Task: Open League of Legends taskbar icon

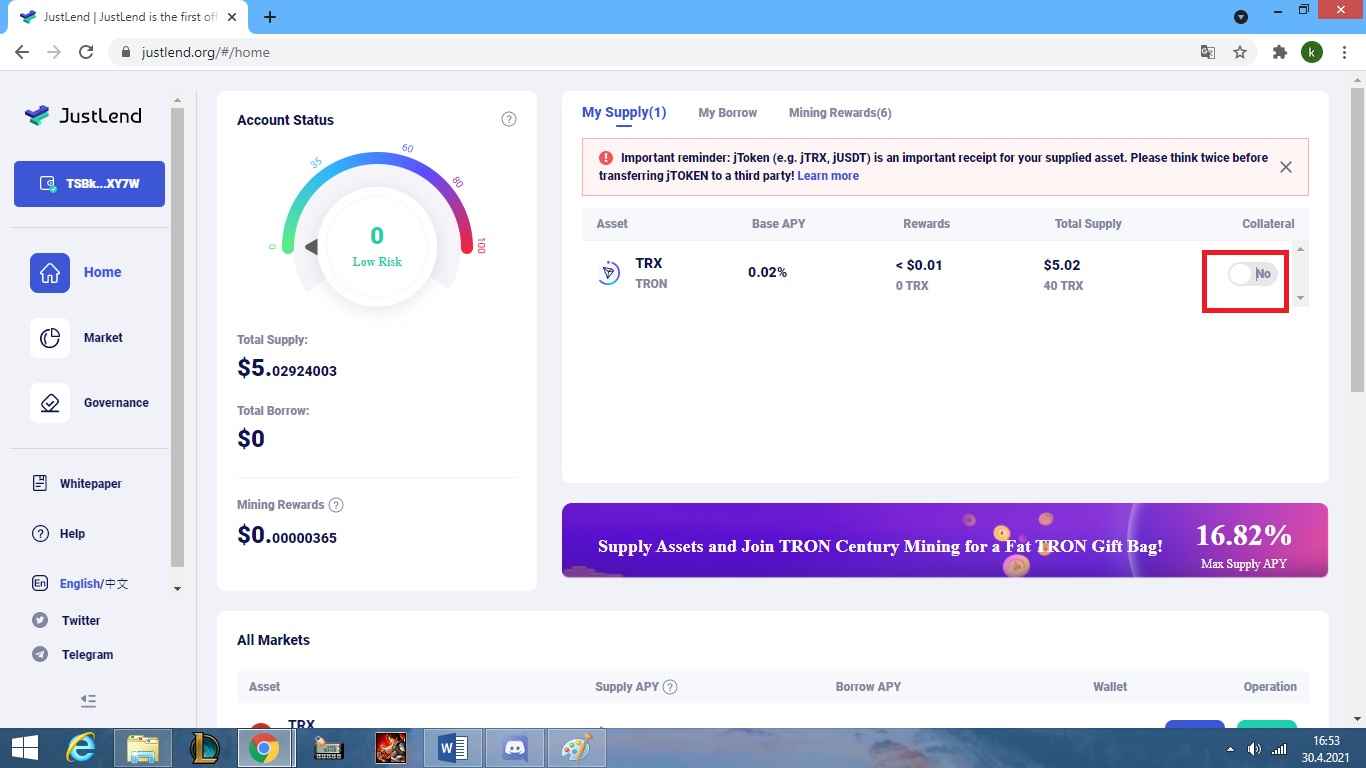Action: coord(205,748)
